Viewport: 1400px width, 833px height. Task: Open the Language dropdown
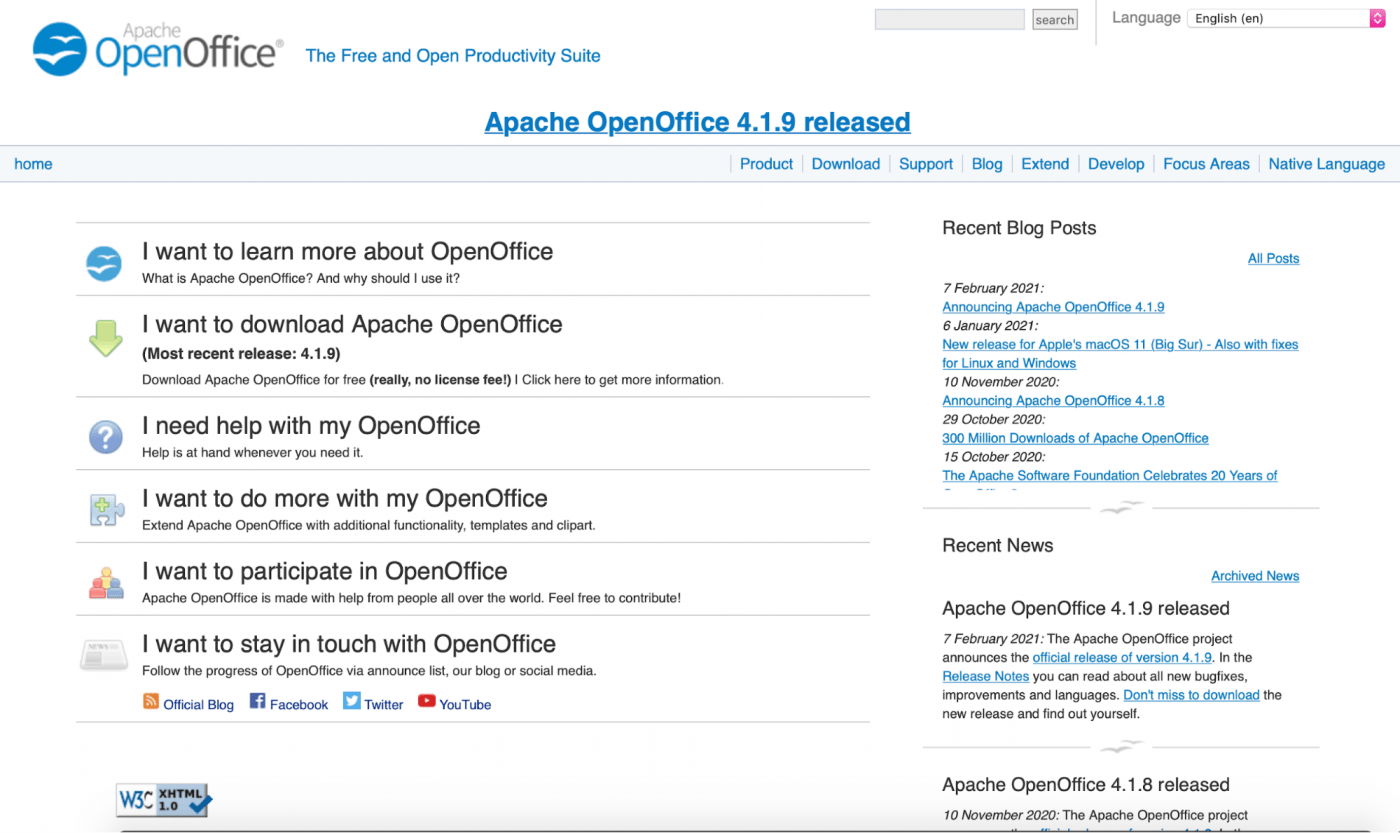pyautogui.click(x=1285, y=18)
